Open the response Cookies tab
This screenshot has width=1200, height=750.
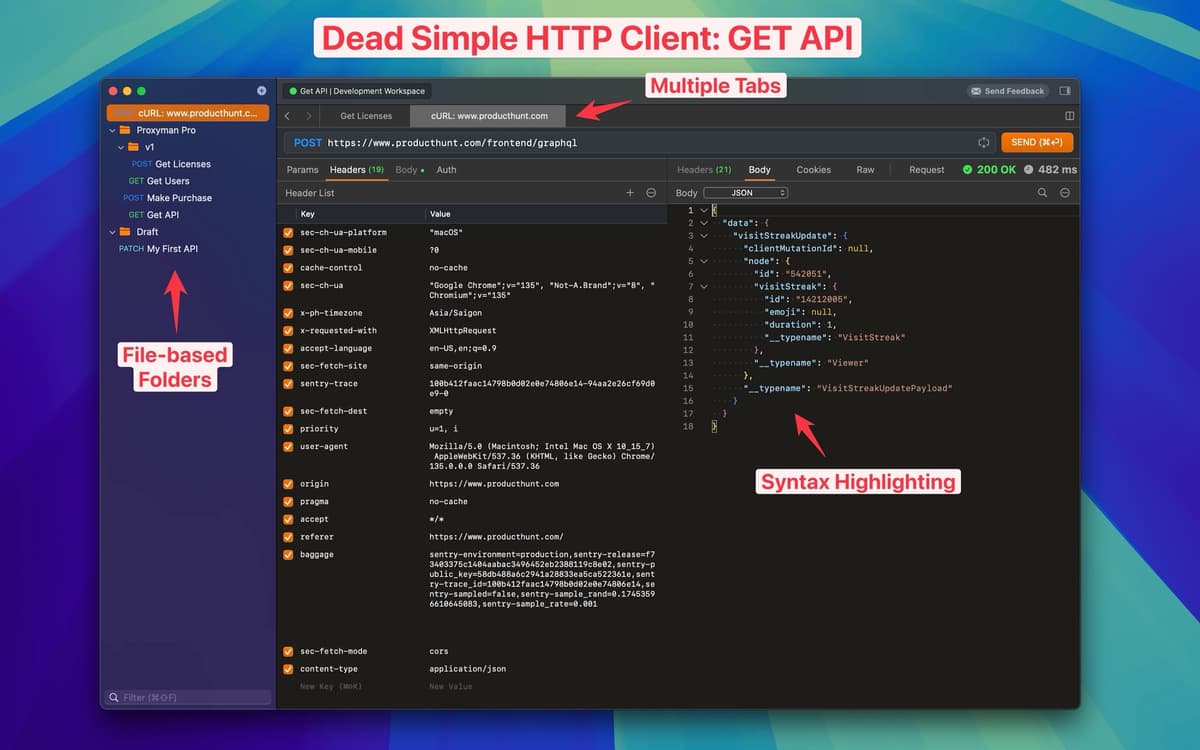(813, 170)
